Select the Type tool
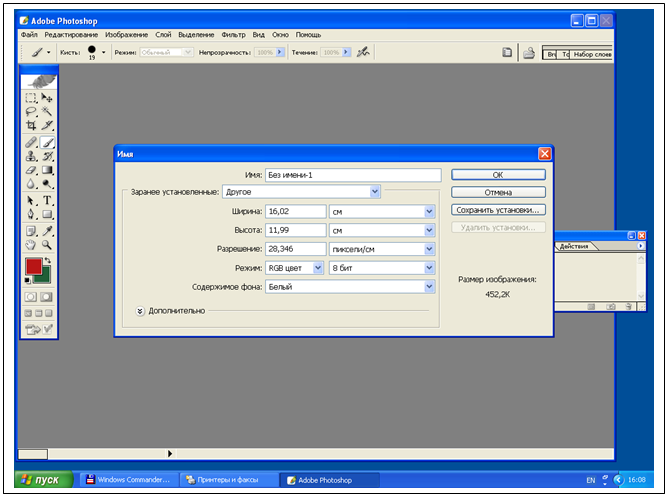 [x=47, y=200]
